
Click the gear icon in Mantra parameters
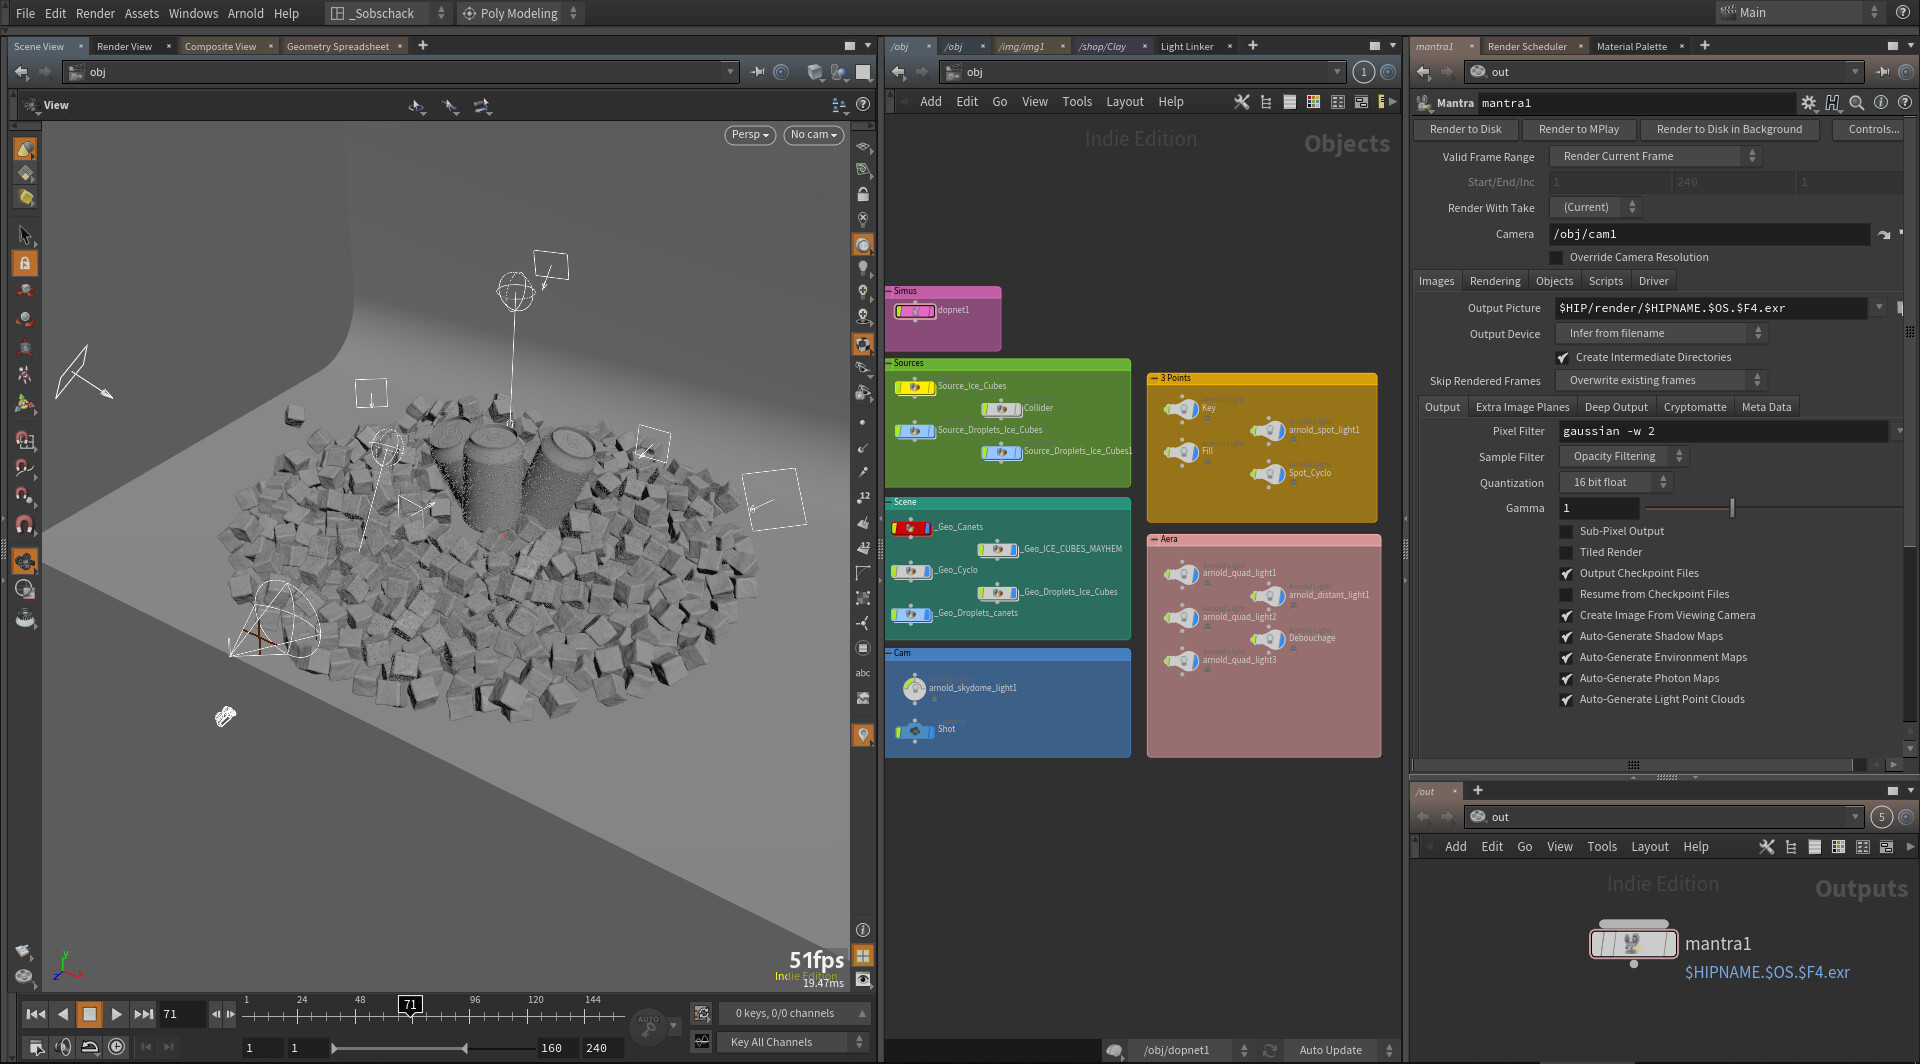(x=1808, y=103)
